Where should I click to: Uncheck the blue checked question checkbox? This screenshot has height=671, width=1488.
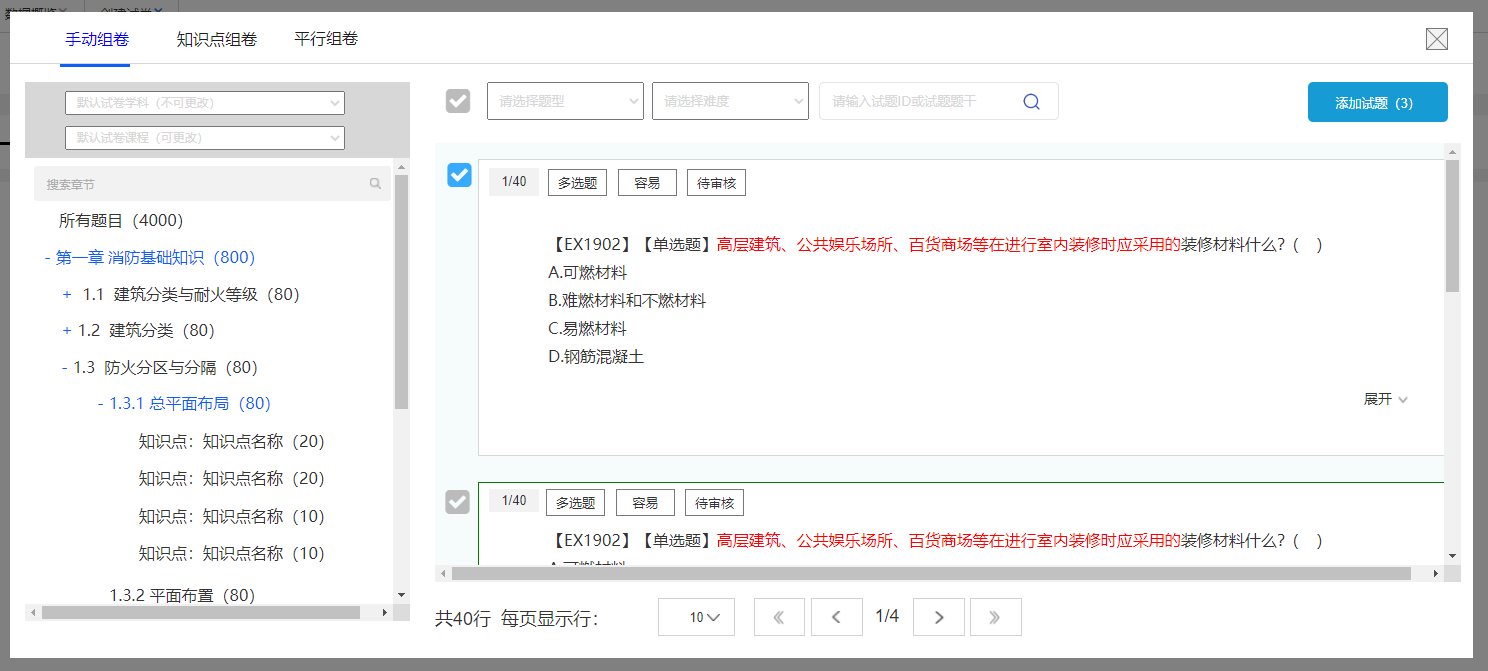(459, 175)
